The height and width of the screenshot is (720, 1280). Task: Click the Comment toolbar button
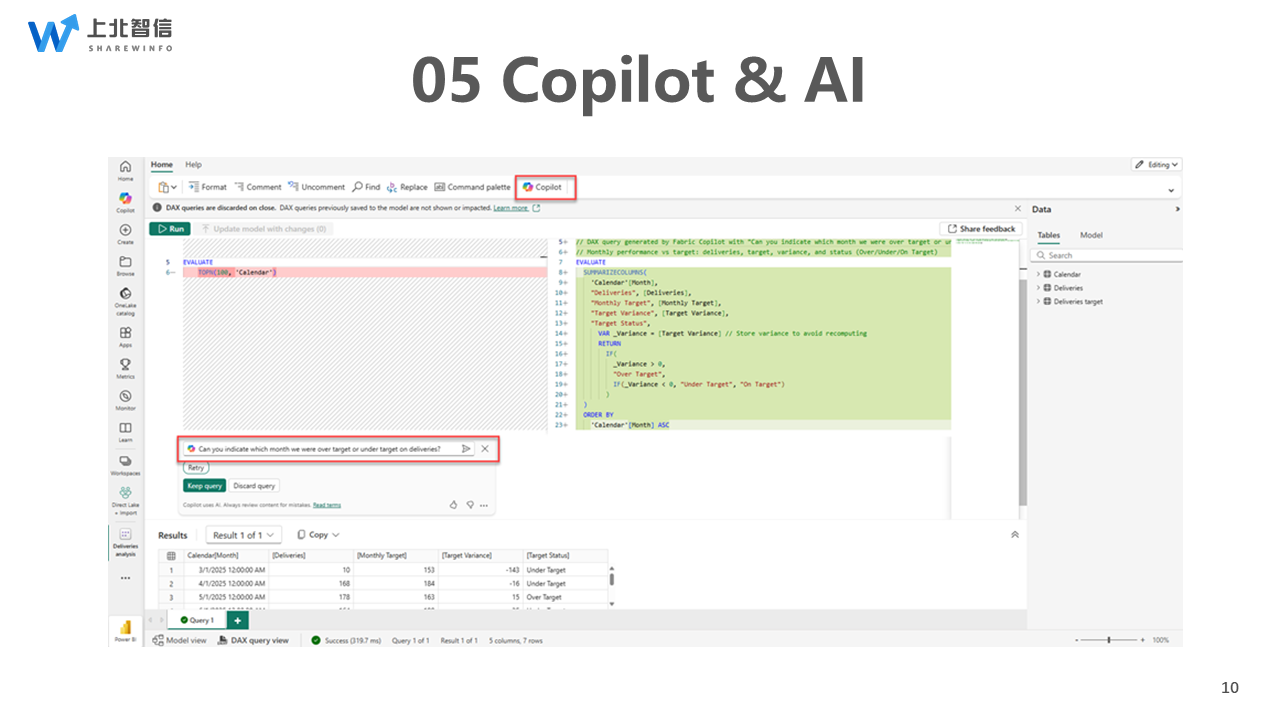click(x=258, y=187)
